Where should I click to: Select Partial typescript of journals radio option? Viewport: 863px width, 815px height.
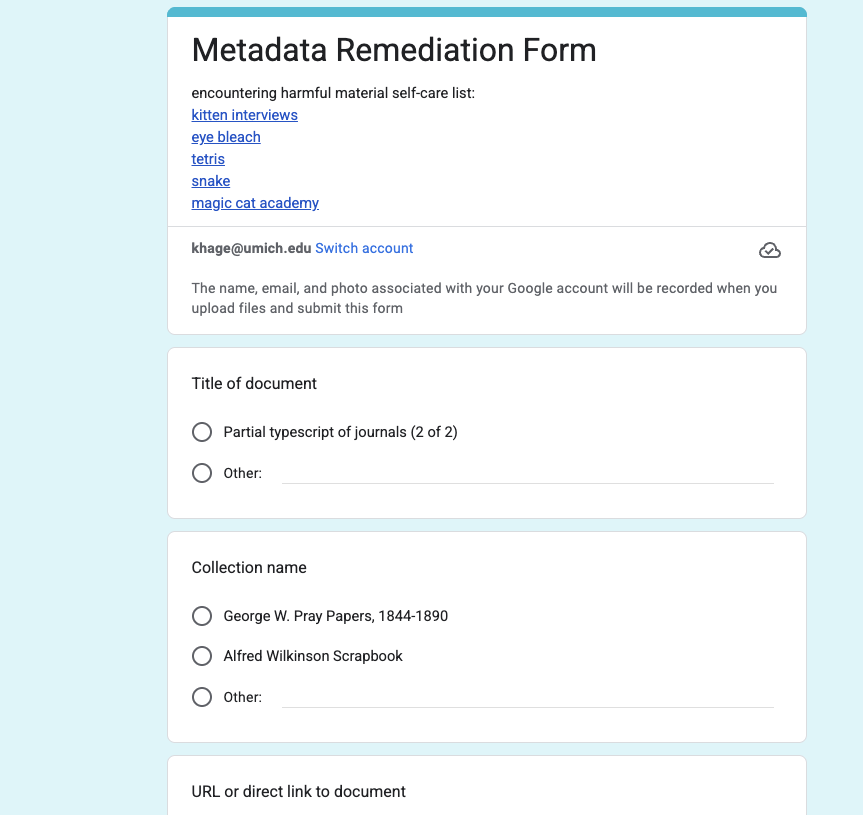202,432
